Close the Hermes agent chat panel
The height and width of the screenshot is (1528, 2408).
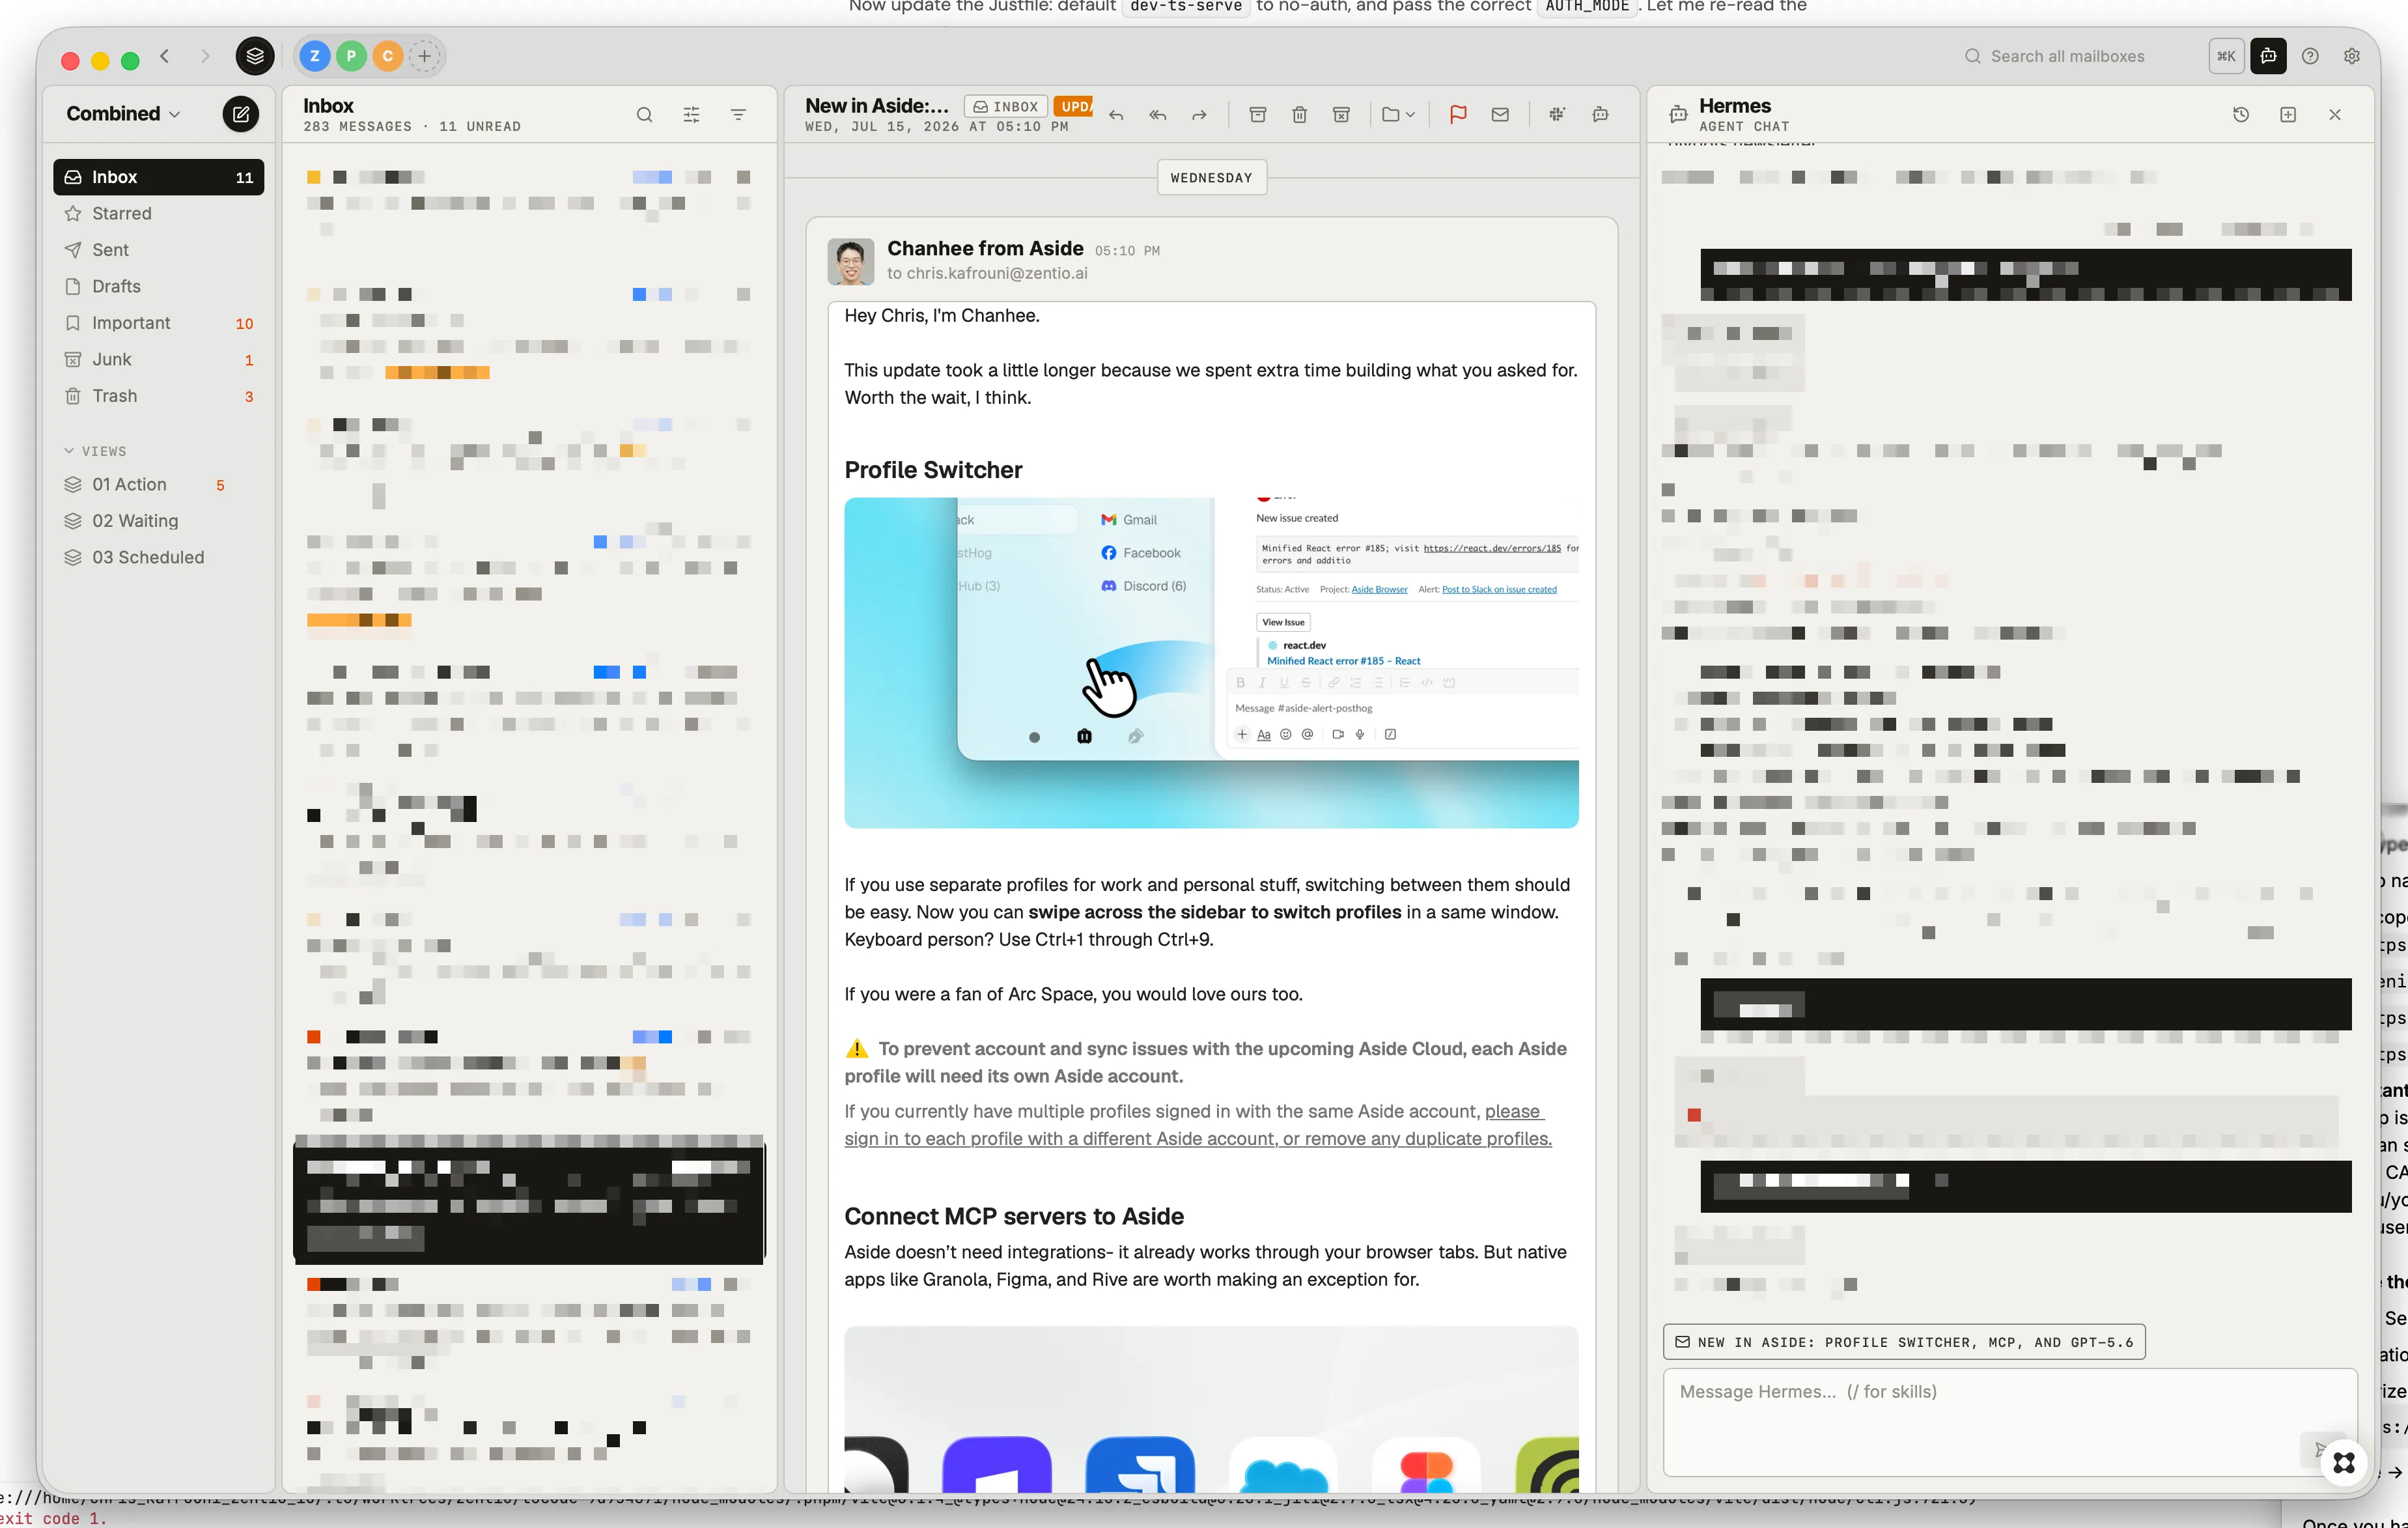click(2335, 115)
